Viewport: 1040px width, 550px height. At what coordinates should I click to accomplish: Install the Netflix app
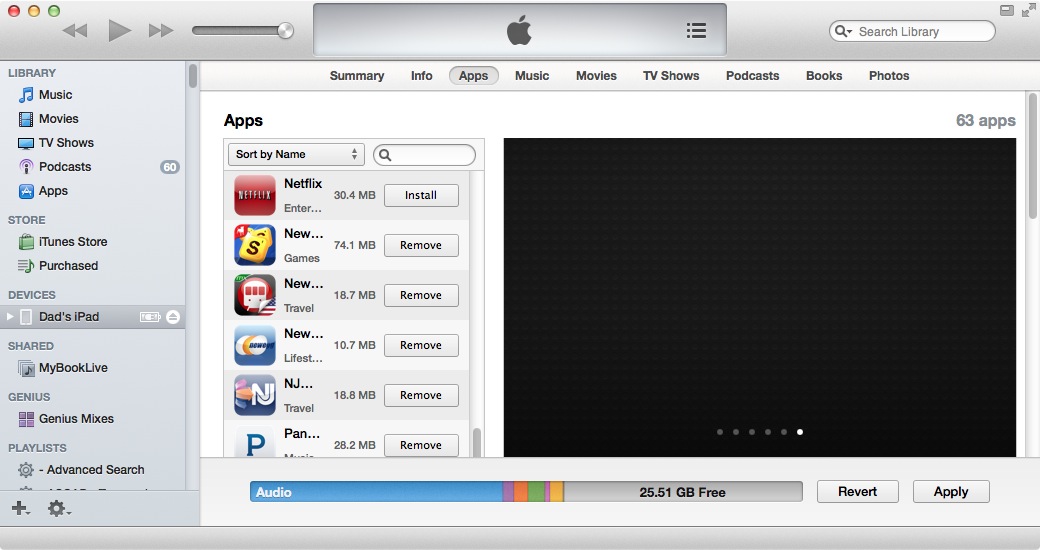(x=421, y=195)
